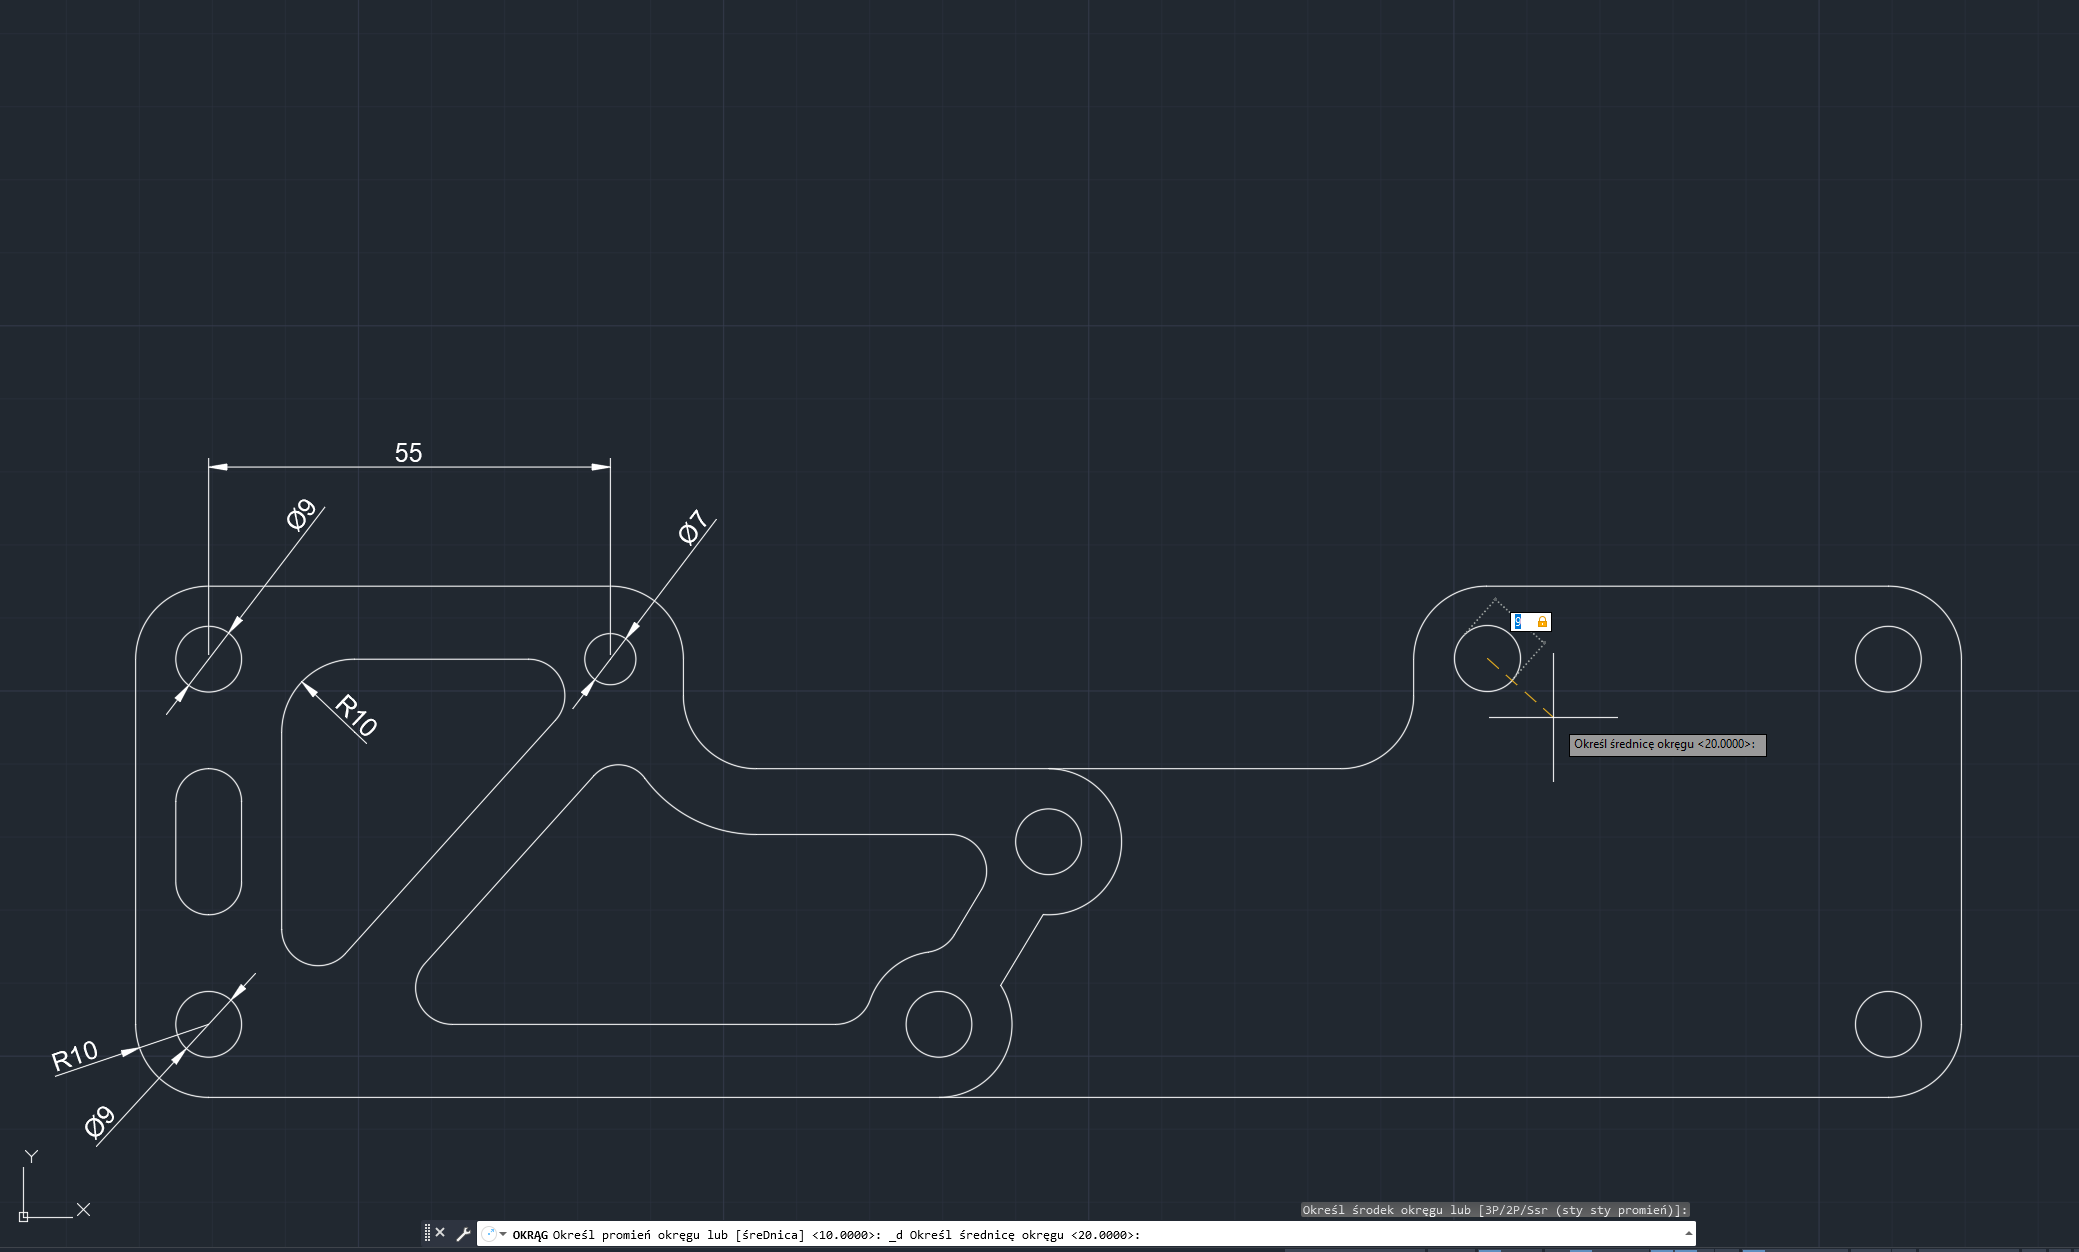Click the vertical slot hole outline

tap(176, 841)
